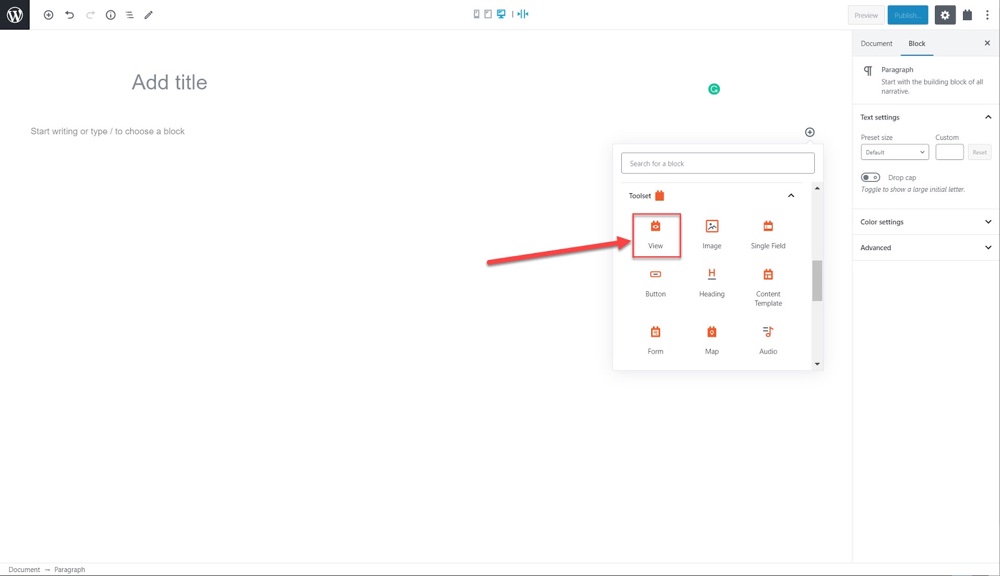Insert the Toolset Map block
1000x576 pixels.
[x=712, y=341]
